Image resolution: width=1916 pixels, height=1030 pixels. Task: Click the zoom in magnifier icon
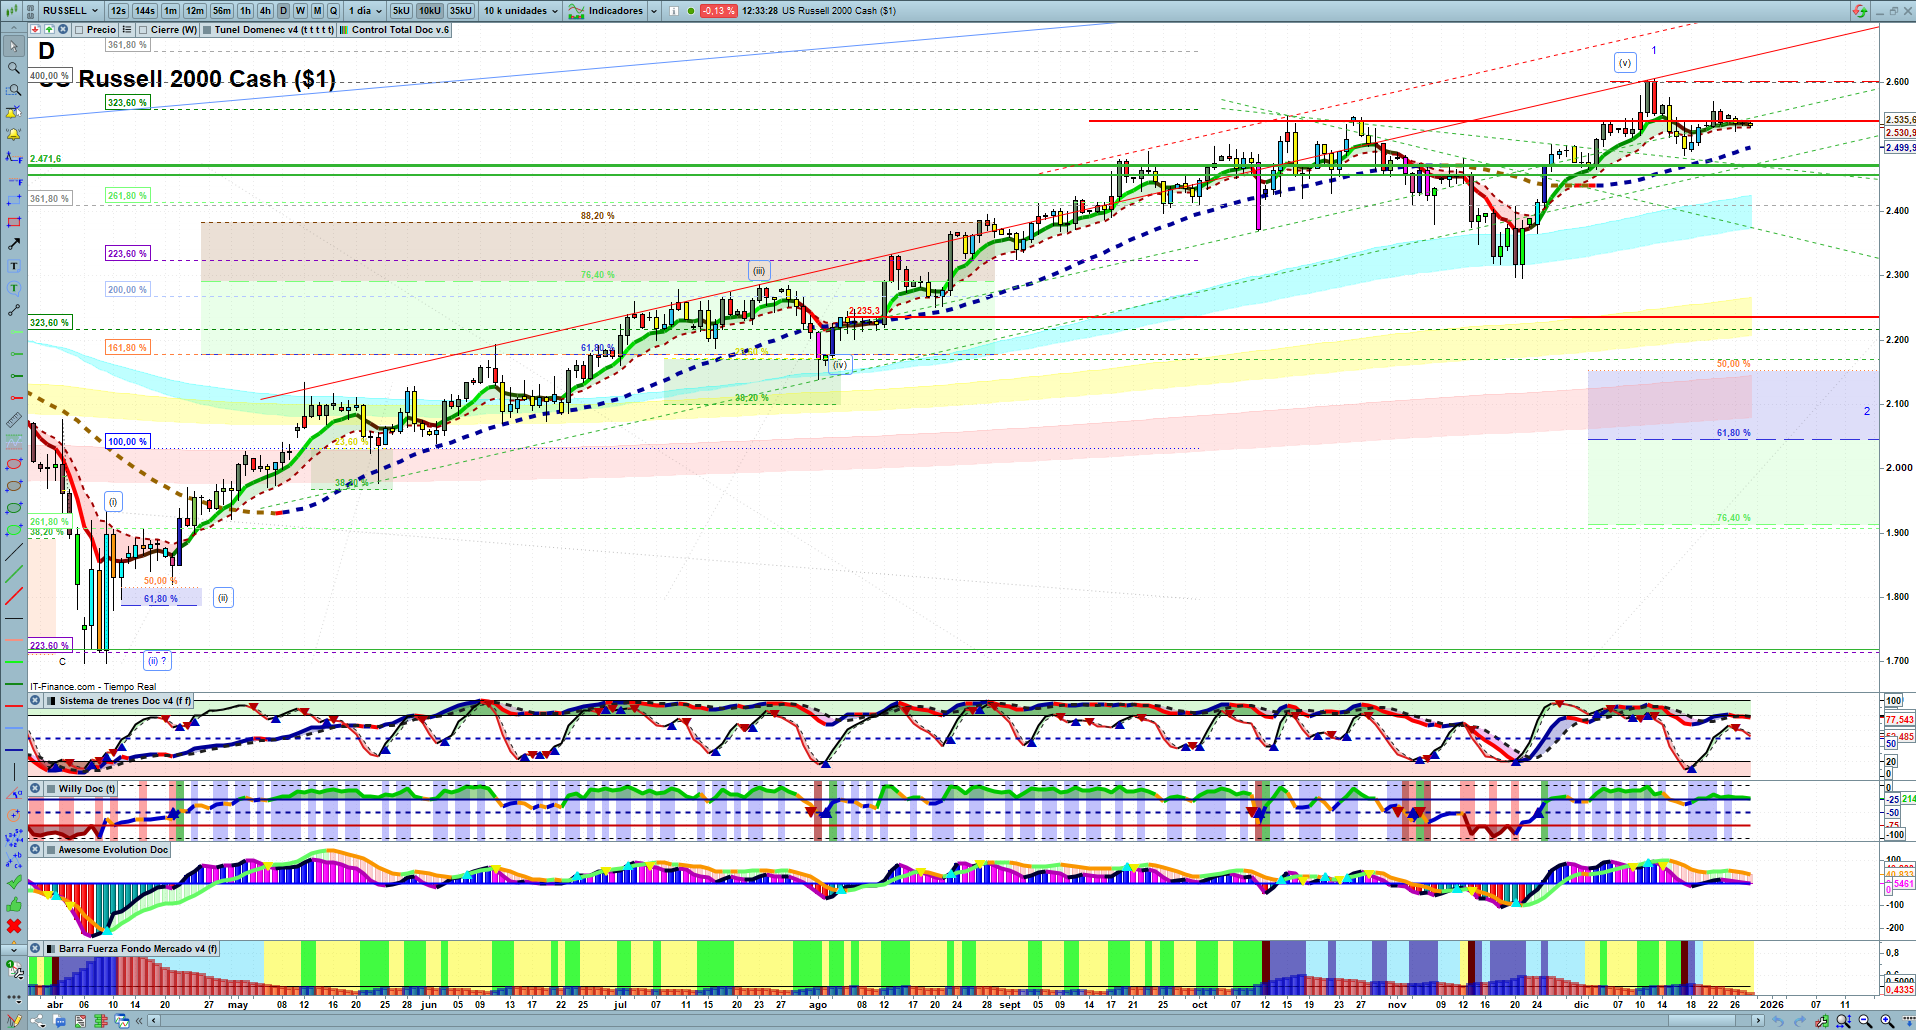click(x=1887, y=1021)
